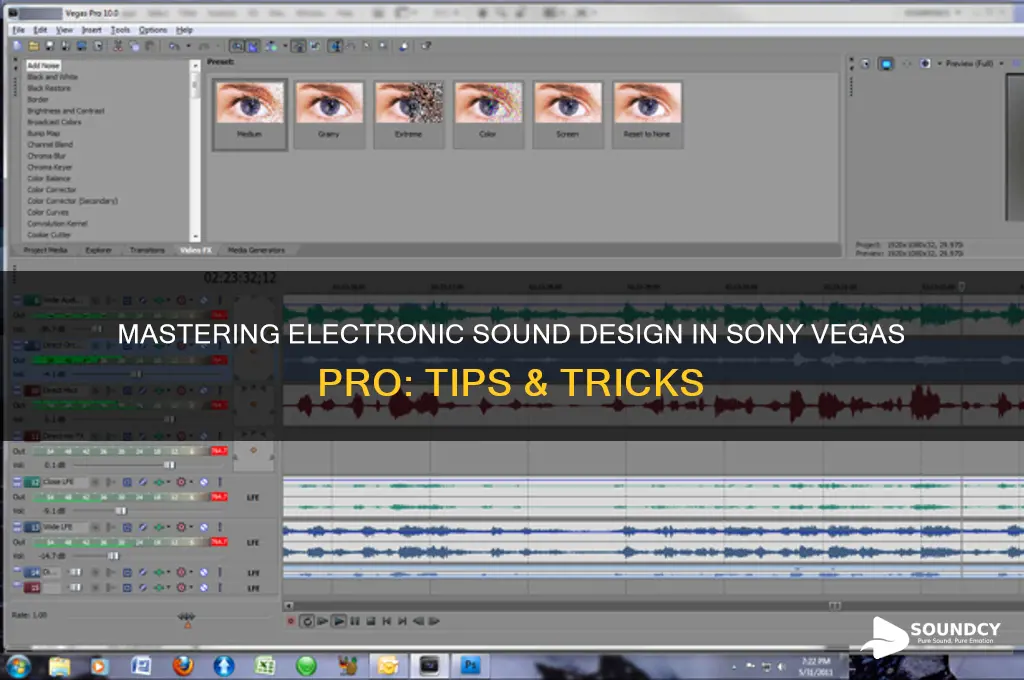
Task: Open the Options menu
Action: 153,30
